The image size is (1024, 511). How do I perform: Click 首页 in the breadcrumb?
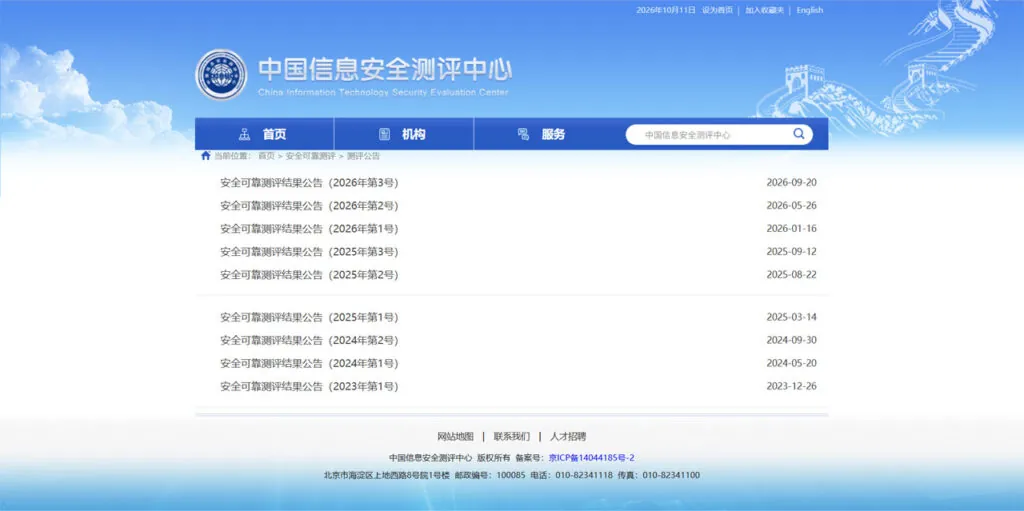tap(266, 156)
